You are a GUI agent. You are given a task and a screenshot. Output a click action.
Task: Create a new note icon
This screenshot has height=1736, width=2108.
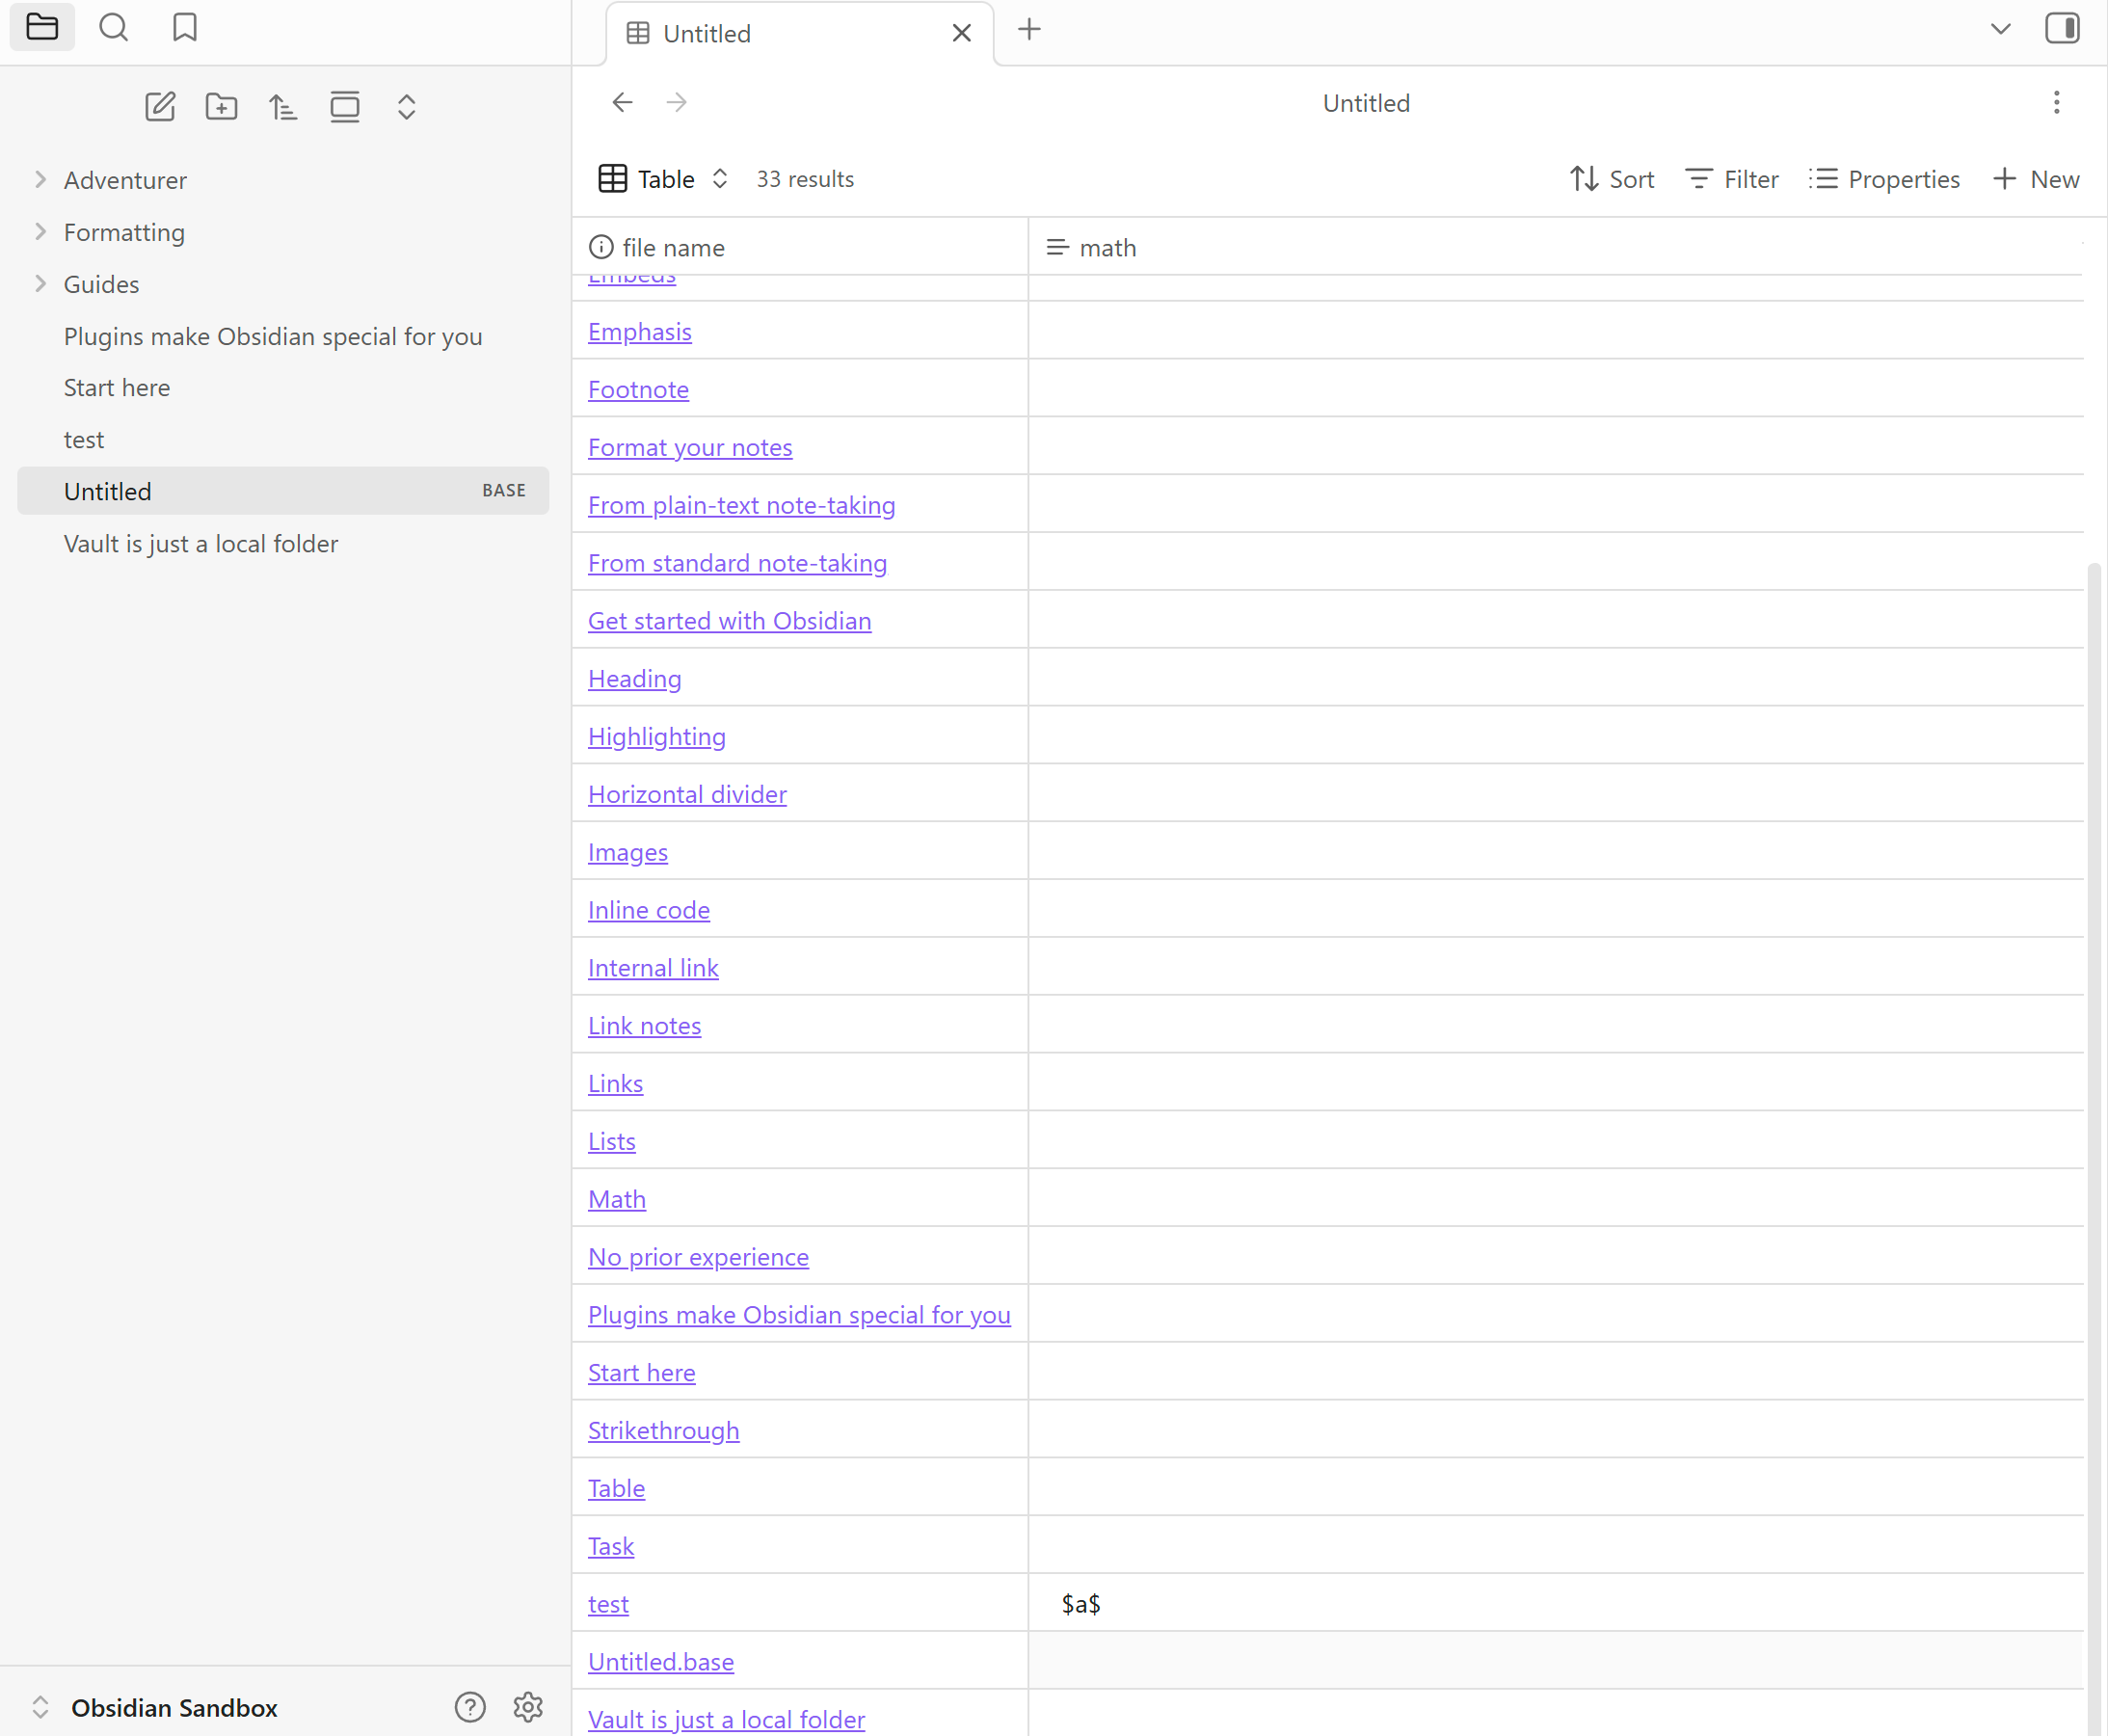[x=160, y=106]
